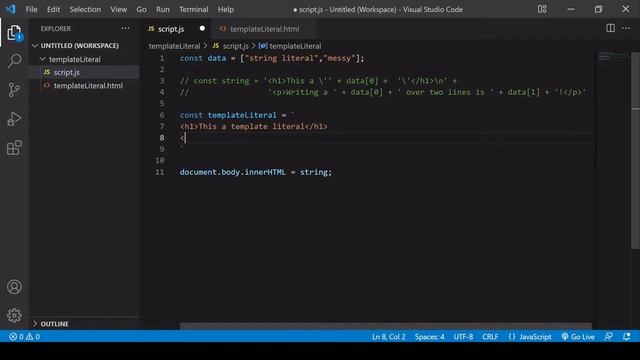
Task: Click templateLiteral symbol in breadcrumb
Action: pos(290,46)
